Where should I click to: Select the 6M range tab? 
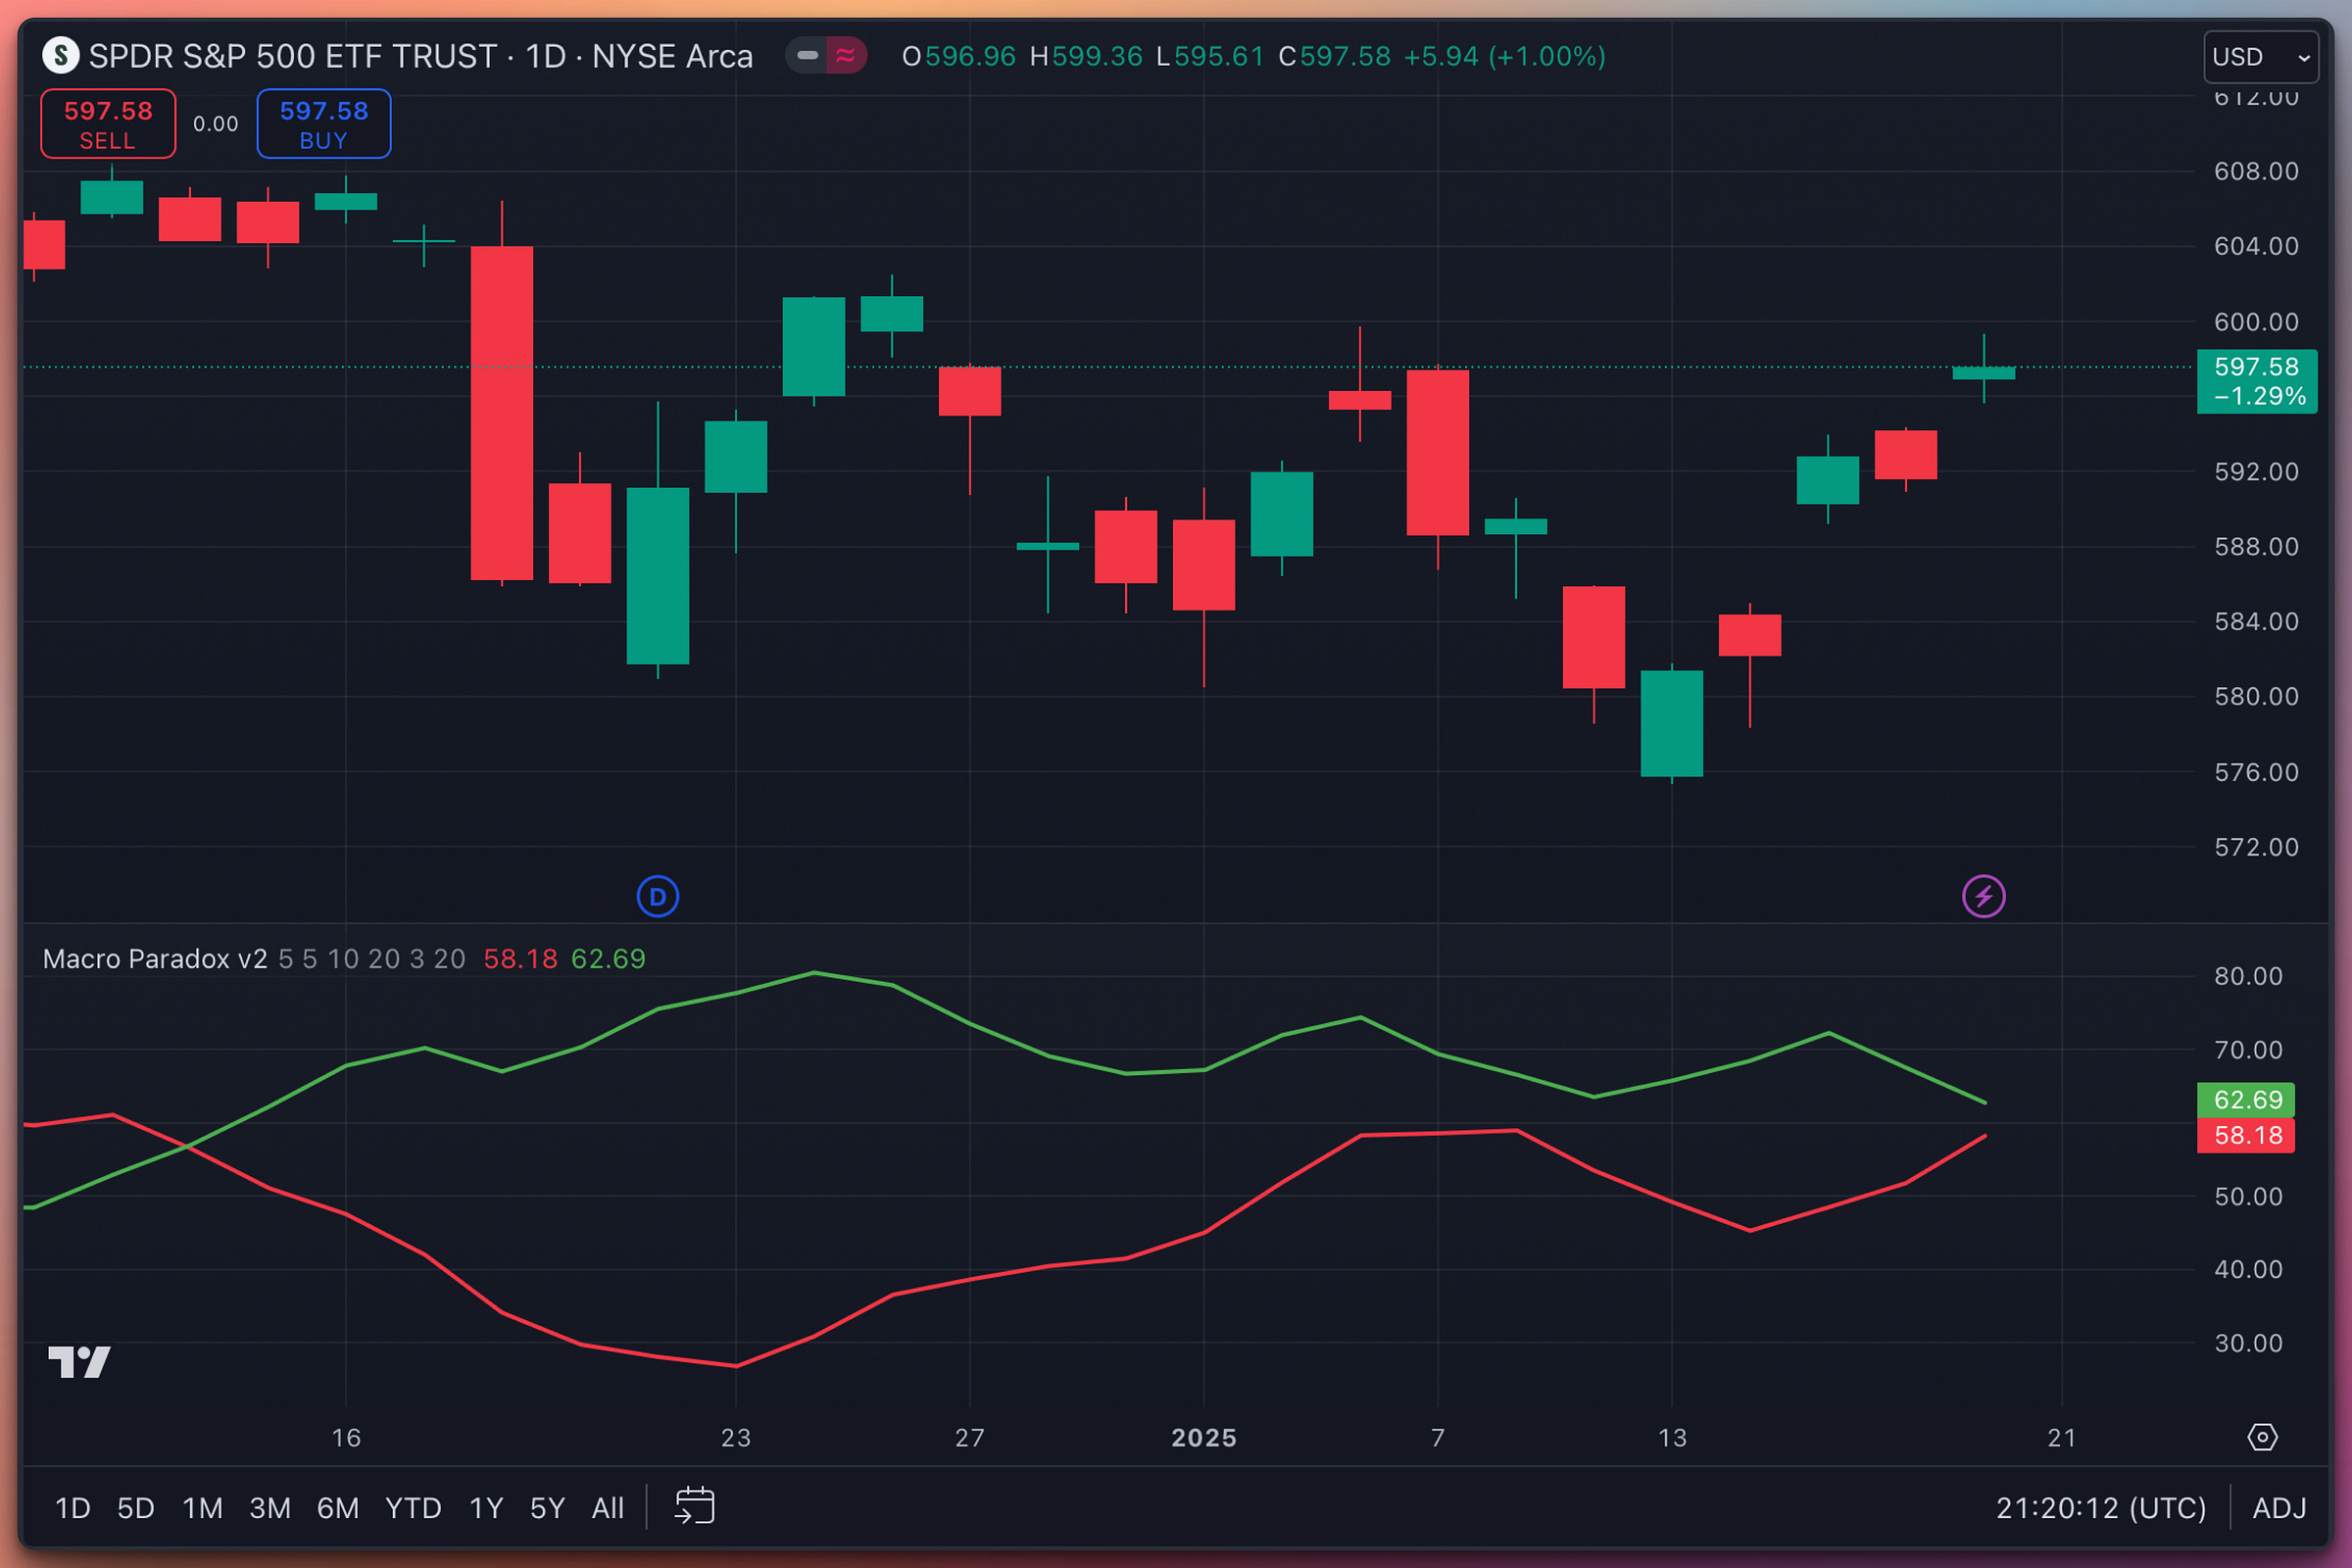(338, 1508)
